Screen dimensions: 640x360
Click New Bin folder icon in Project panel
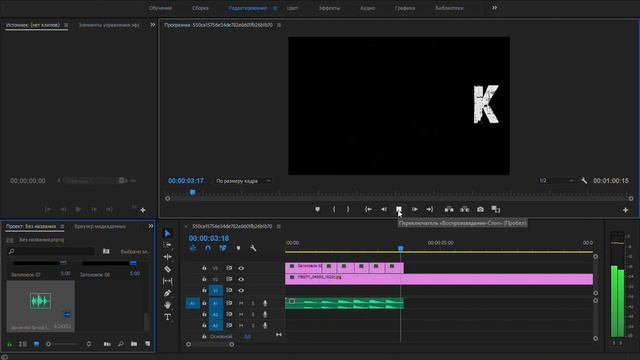pos(134,344)
